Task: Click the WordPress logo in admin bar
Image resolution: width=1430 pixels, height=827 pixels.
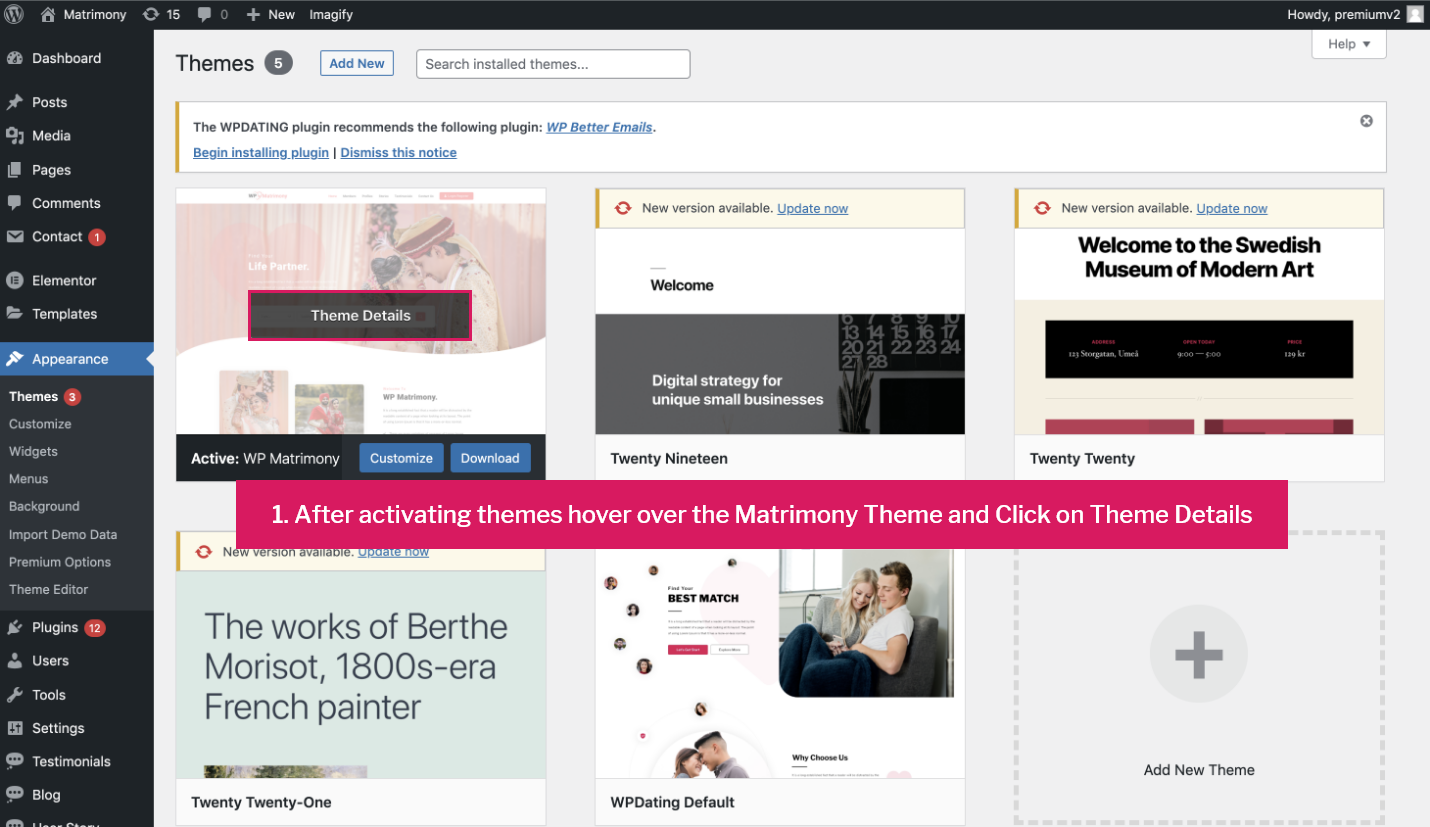Action: pyautogui.click(x=14, y=14)
